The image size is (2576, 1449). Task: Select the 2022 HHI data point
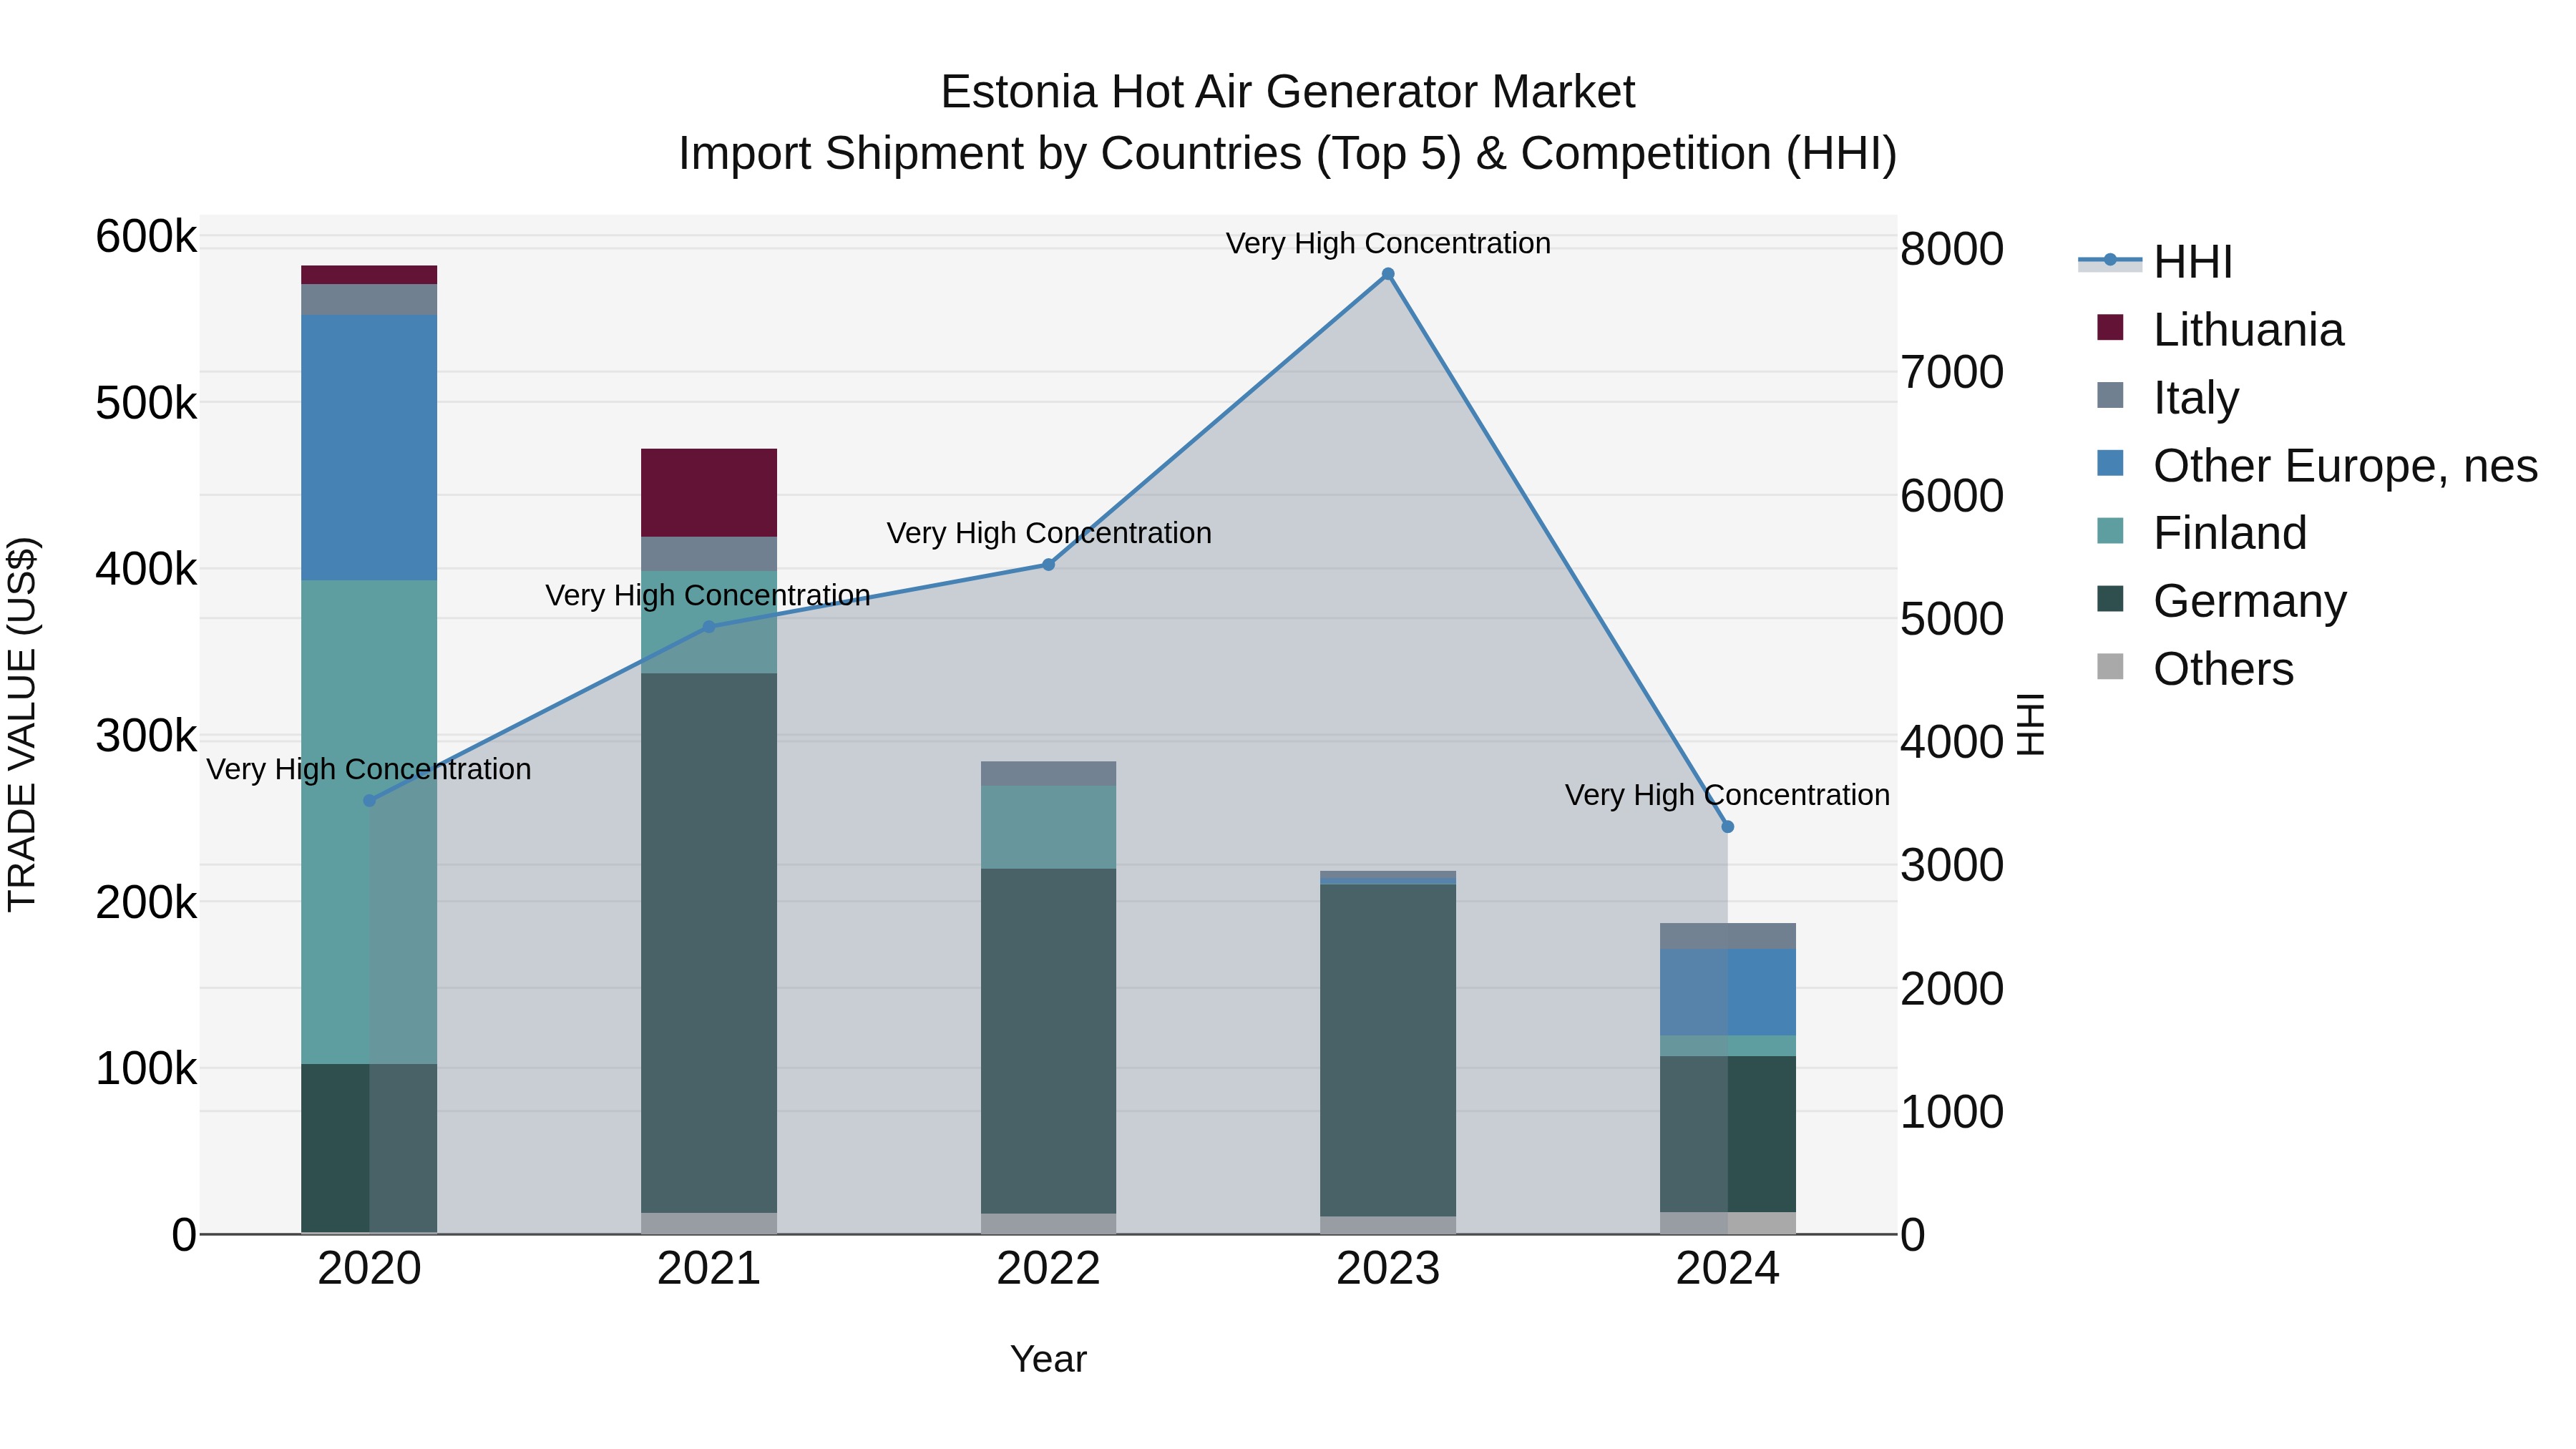point(1048,565)
